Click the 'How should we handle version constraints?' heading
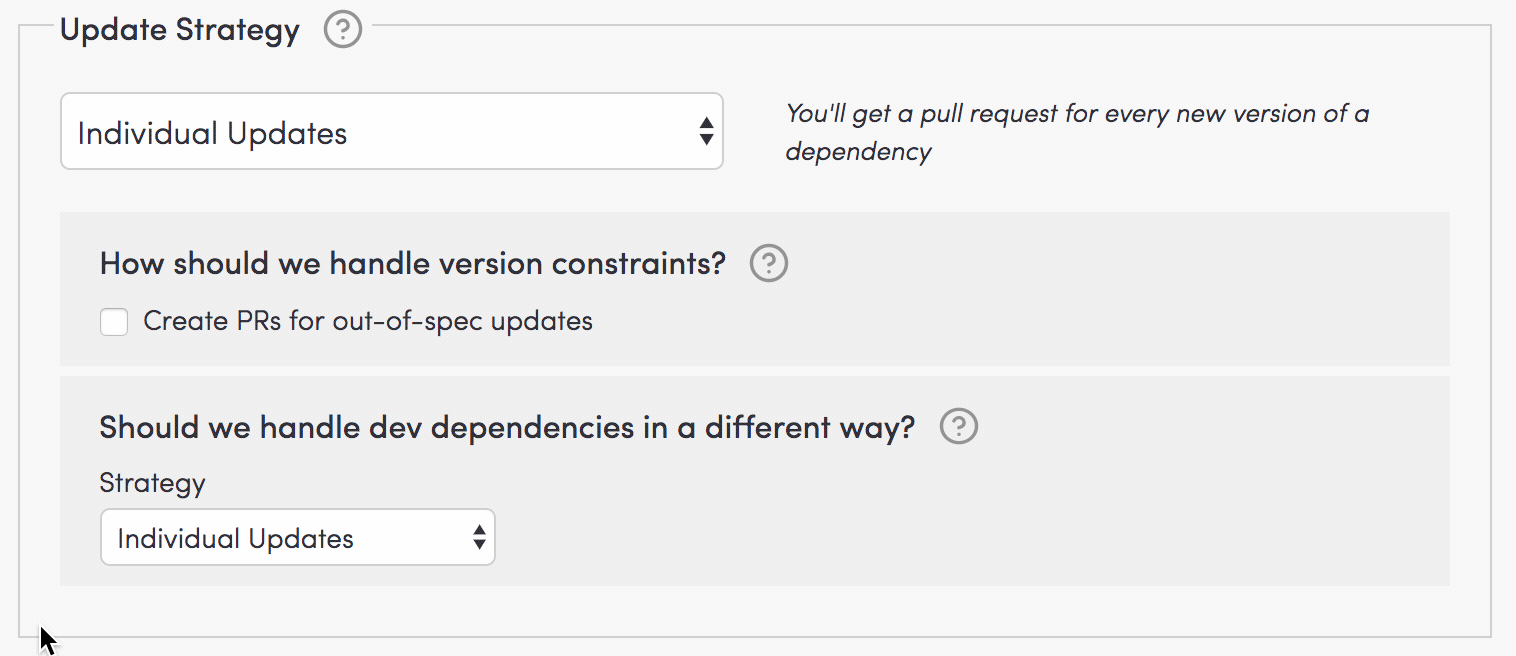 [412, 264]
